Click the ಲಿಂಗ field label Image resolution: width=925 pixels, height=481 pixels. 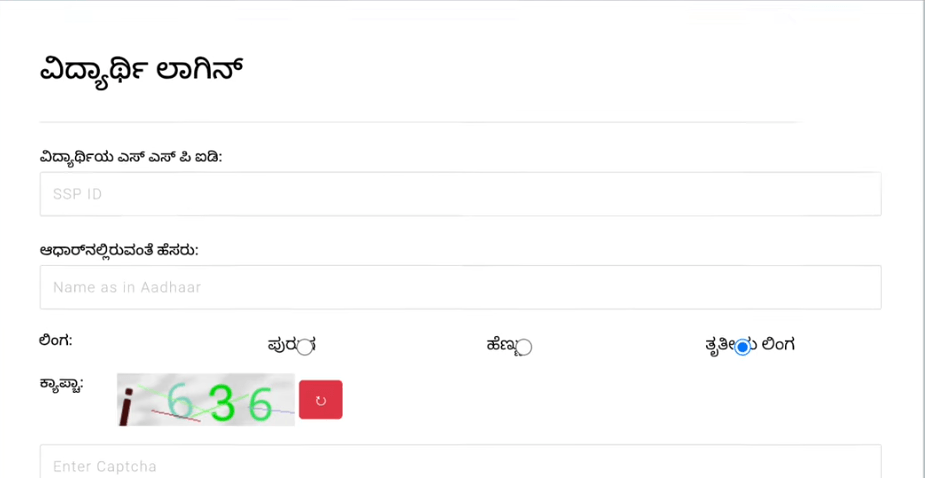(x=55, y=340)
